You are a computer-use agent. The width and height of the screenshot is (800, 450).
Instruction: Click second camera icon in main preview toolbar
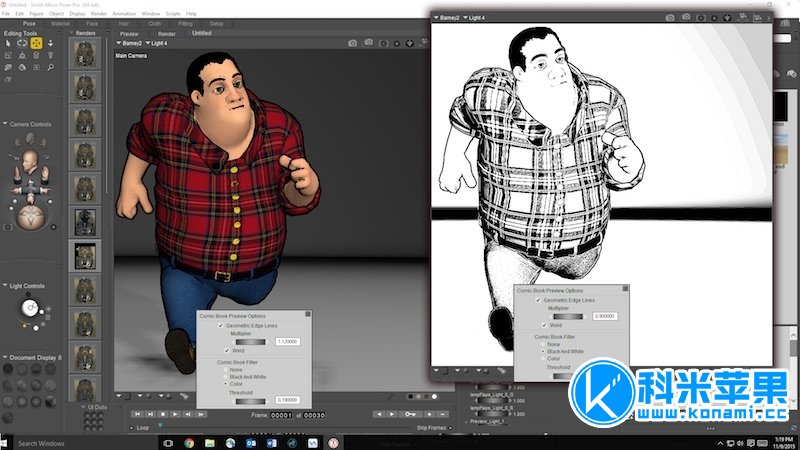coord(368,43)
